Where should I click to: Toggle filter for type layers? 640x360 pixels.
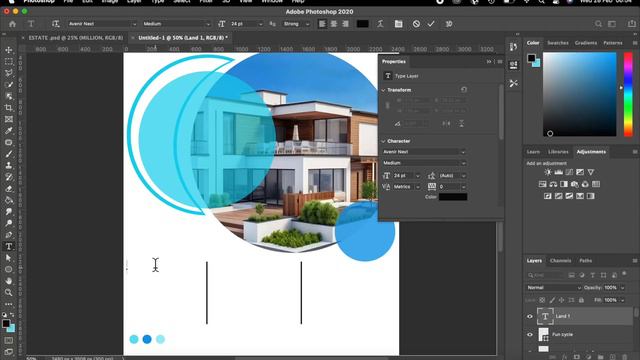coord(593,275)
